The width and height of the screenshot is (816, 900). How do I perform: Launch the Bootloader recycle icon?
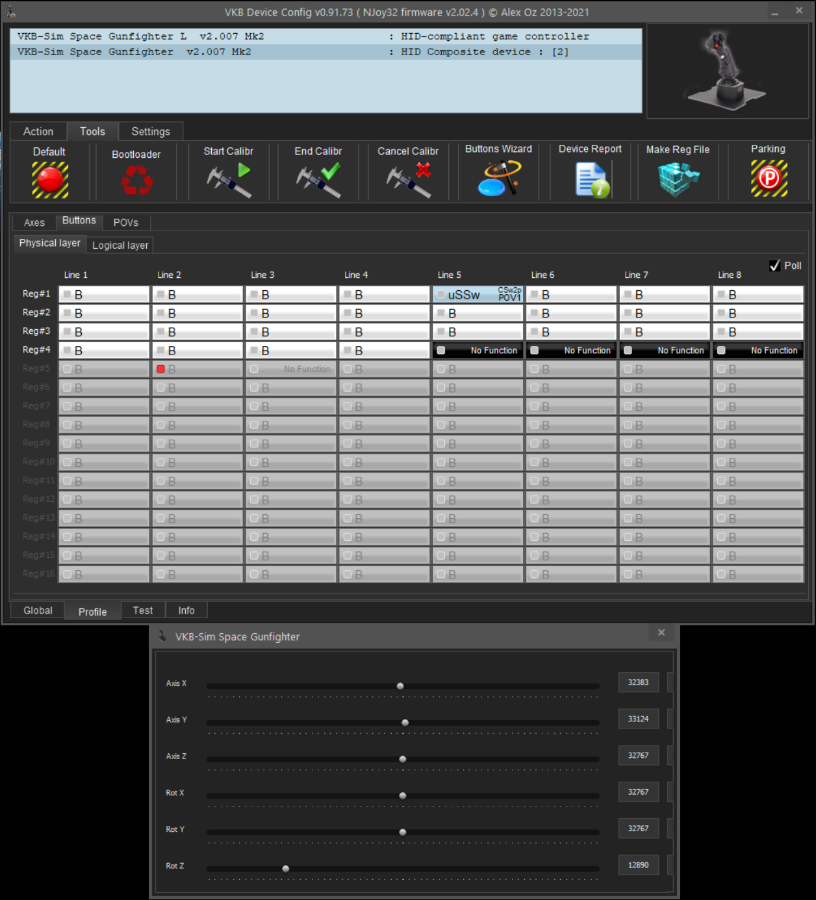pos(137,181)
